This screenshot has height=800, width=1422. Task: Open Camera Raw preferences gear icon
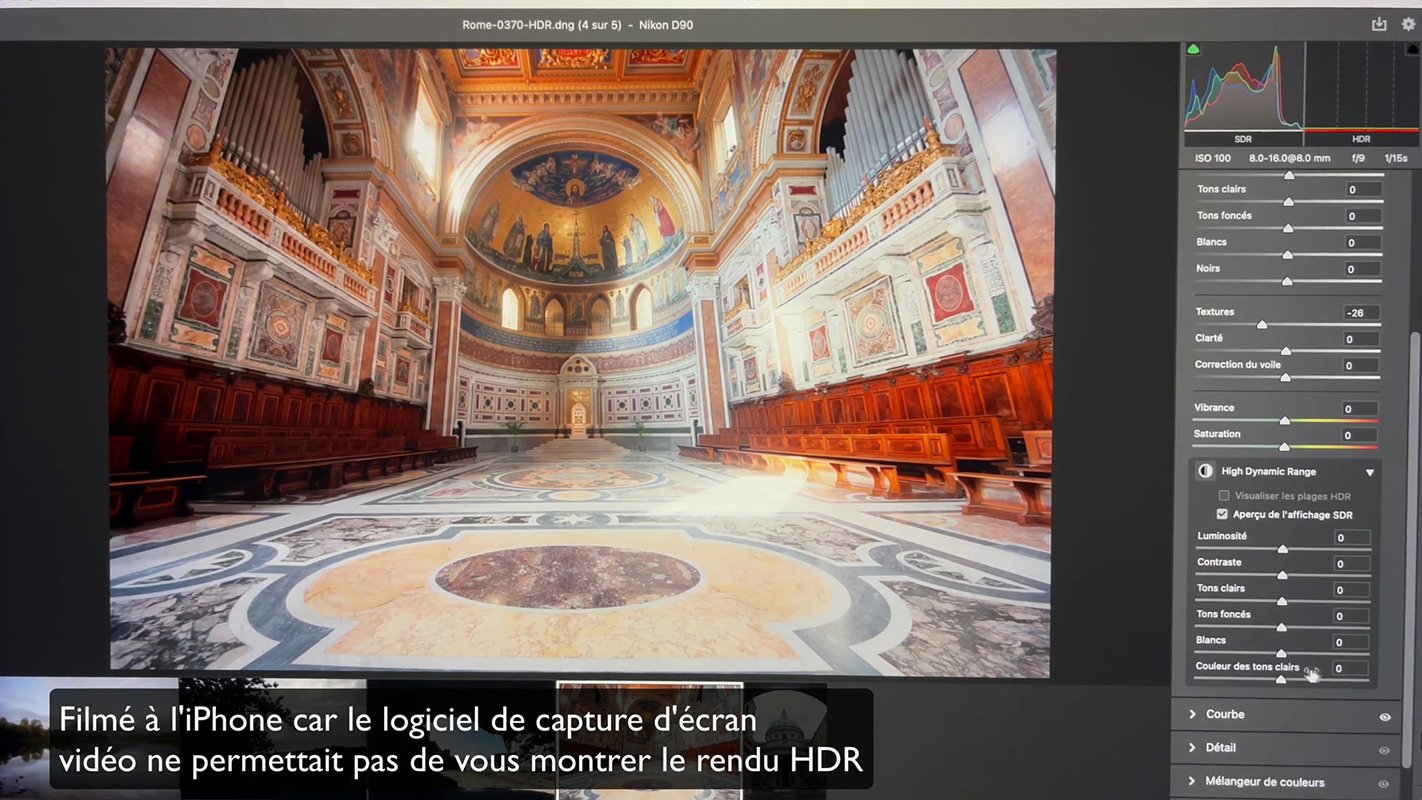[x=1408, y=24]
